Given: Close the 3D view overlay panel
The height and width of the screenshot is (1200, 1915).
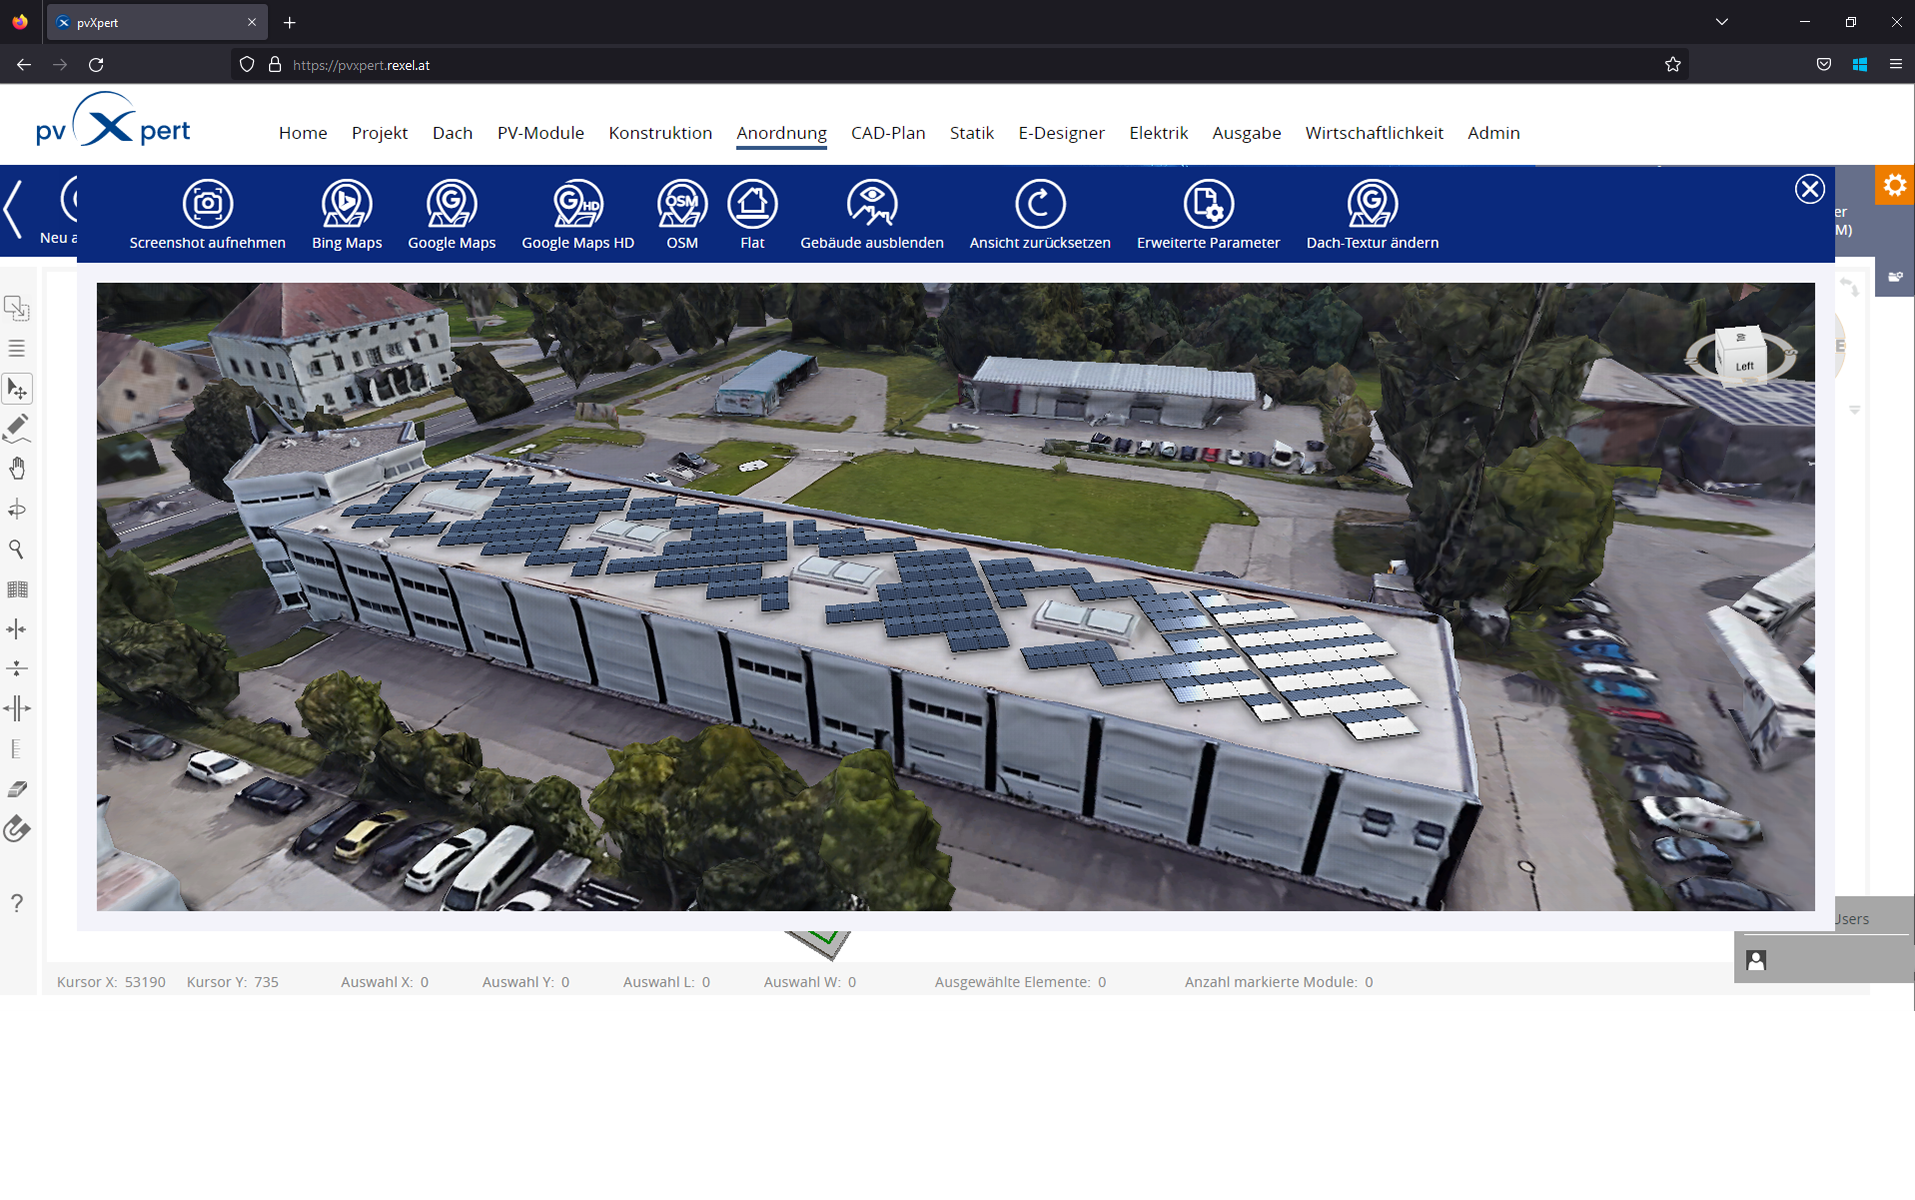Looking at the screenshot, I should [1809, 189].
